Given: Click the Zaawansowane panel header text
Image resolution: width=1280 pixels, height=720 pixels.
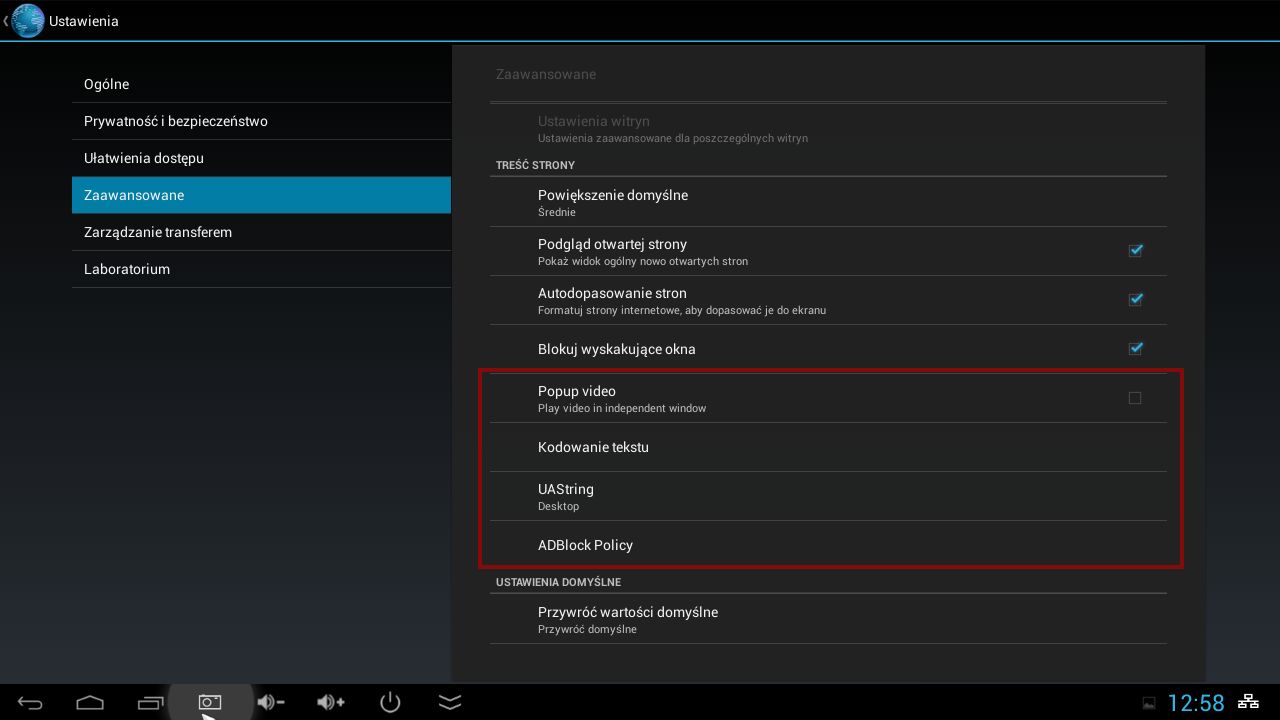Looking at the screenshot, I should coord(546,74).
